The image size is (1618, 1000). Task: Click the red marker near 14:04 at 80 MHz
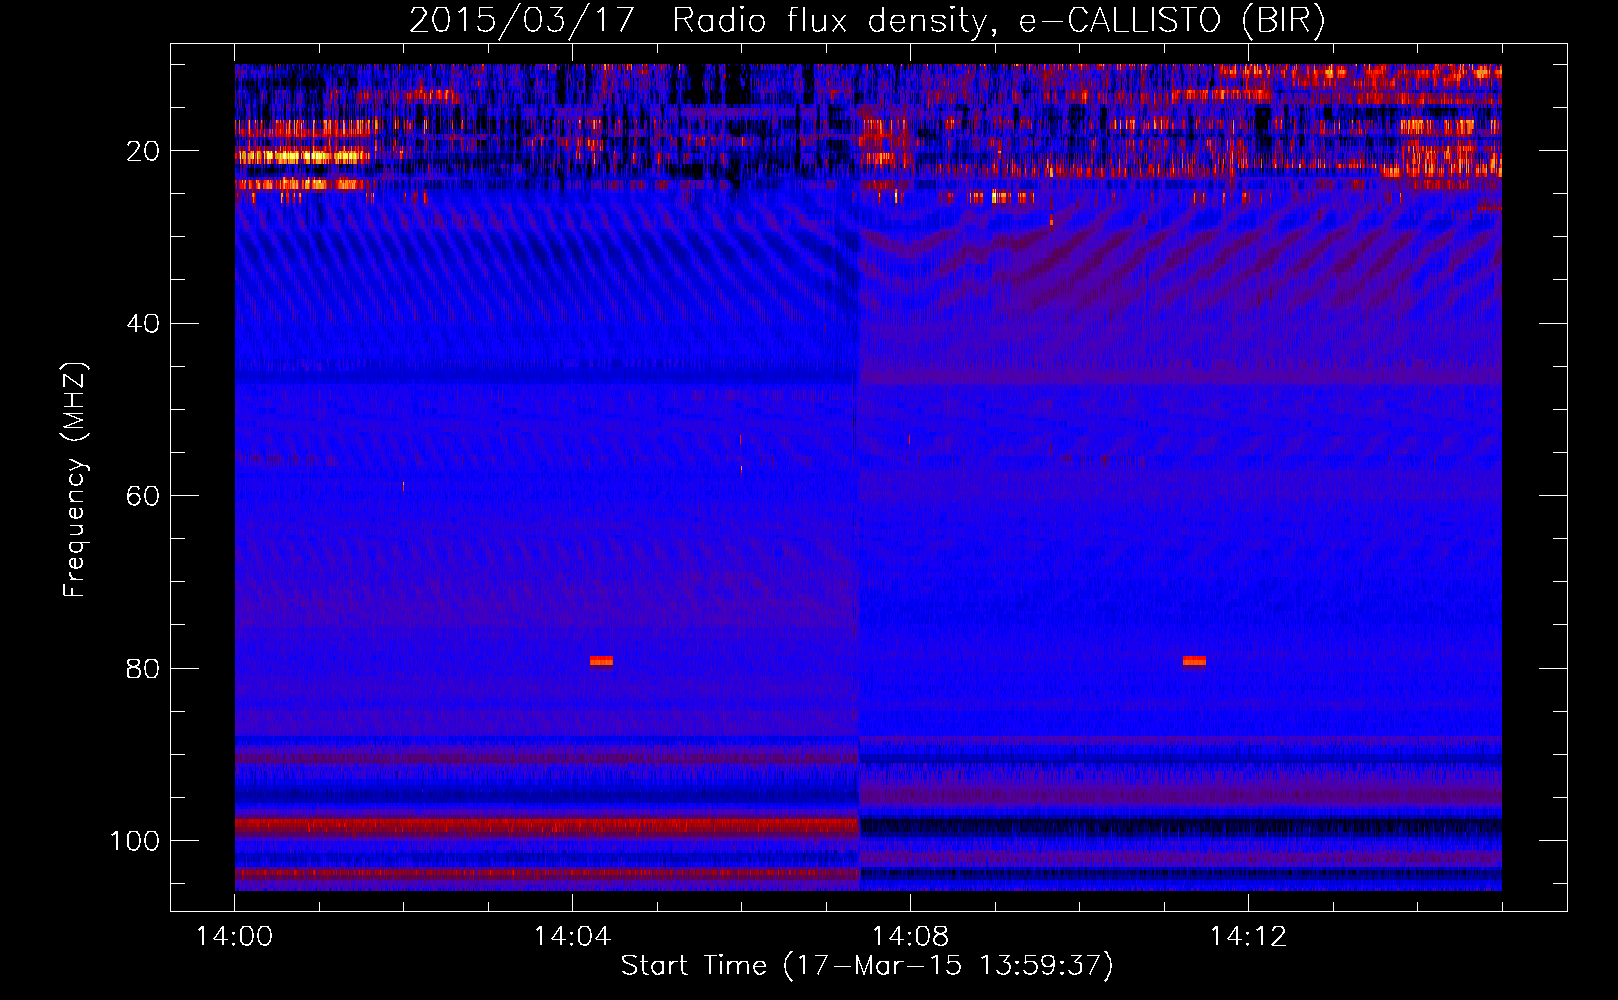point(601,661)
